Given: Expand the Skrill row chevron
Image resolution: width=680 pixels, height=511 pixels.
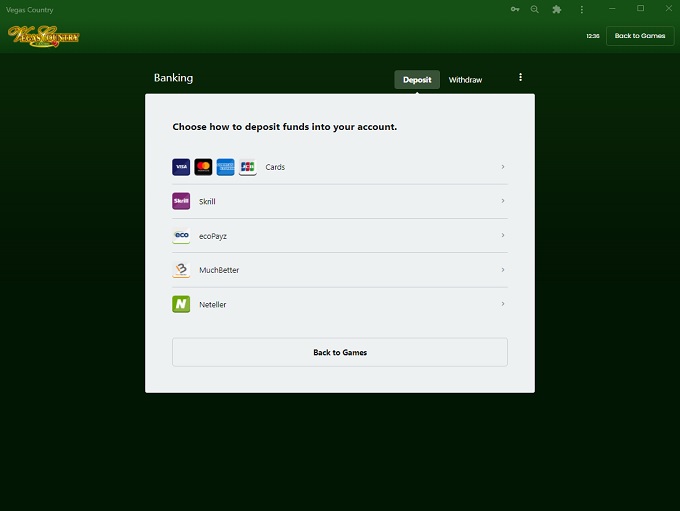Looking at the screenshot, I should (502, 201).
